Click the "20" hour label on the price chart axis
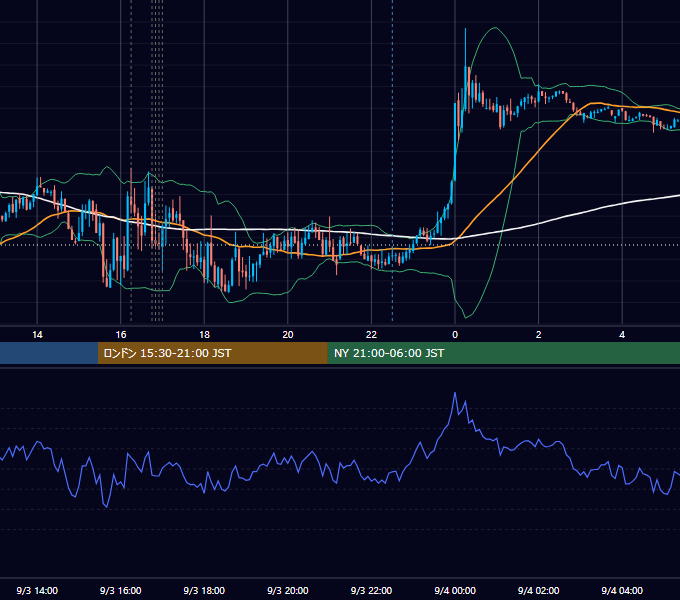680x600 pixels. [x=288, y=335]
